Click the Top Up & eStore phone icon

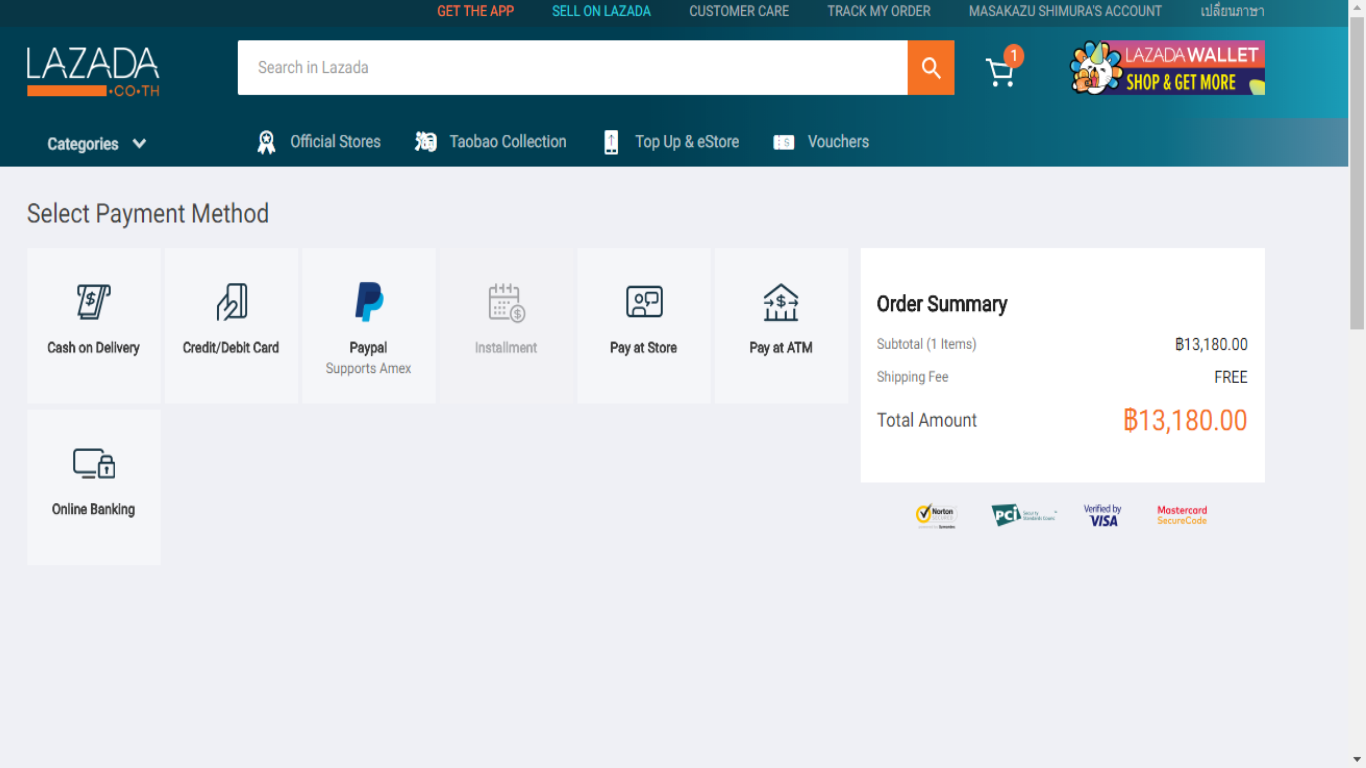(611, 142)
